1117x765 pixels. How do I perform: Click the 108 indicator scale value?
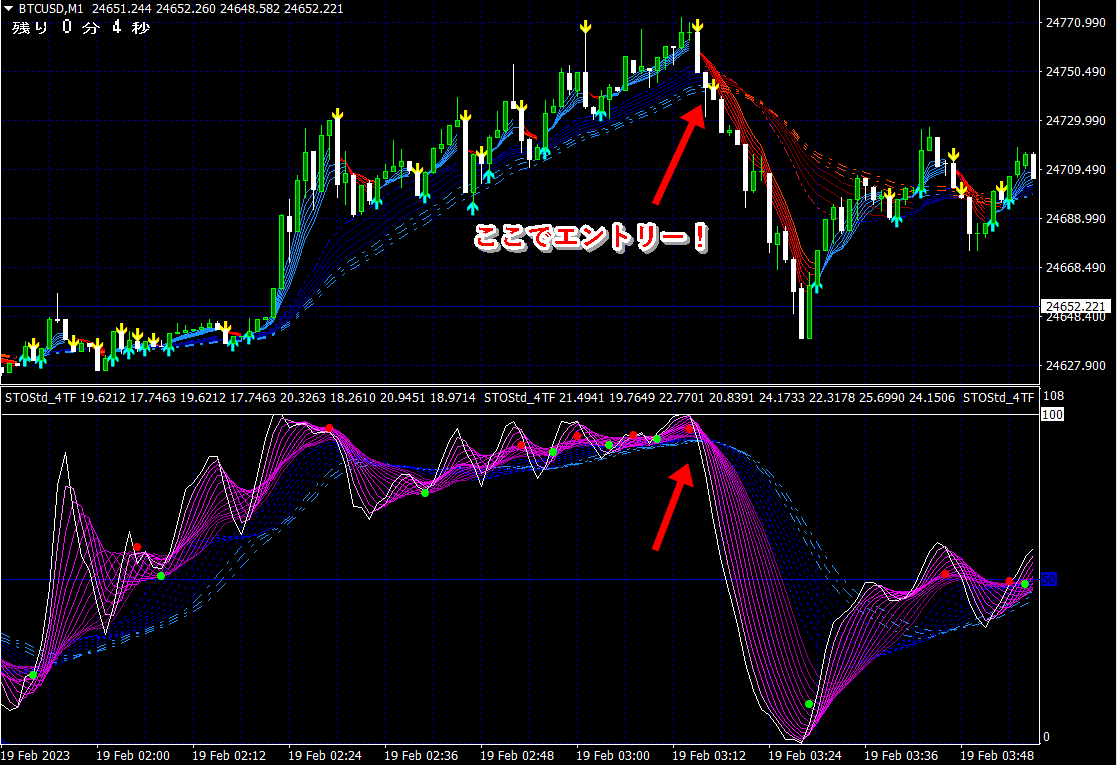click(x=1053, y=396)
